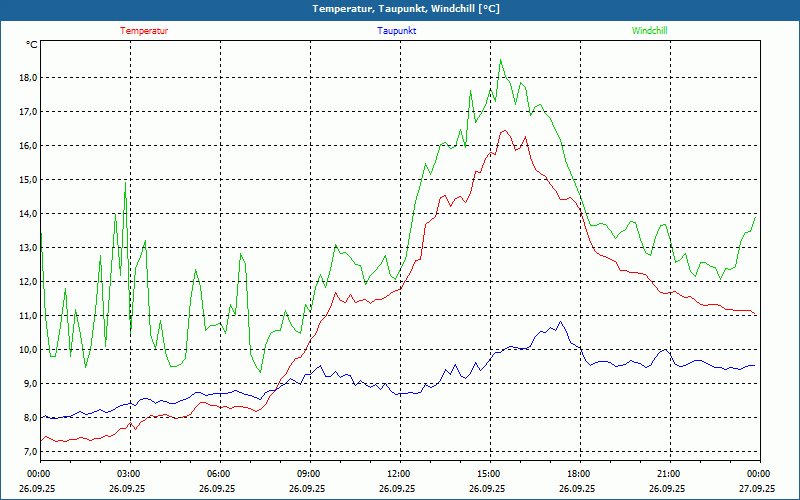Select the 18:00 time axis label
This screenshot has width=800, height=500.
pos(579,474)
